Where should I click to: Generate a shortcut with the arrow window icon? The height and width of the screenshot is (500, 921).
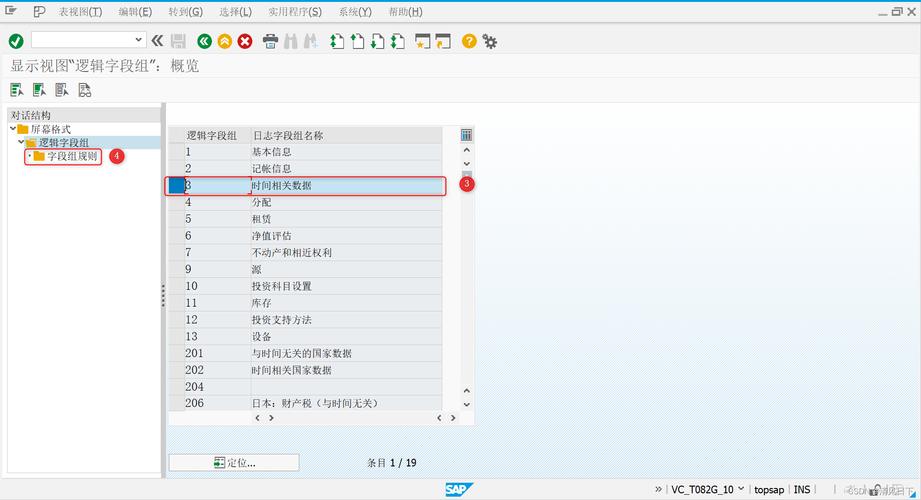point(443,41)
